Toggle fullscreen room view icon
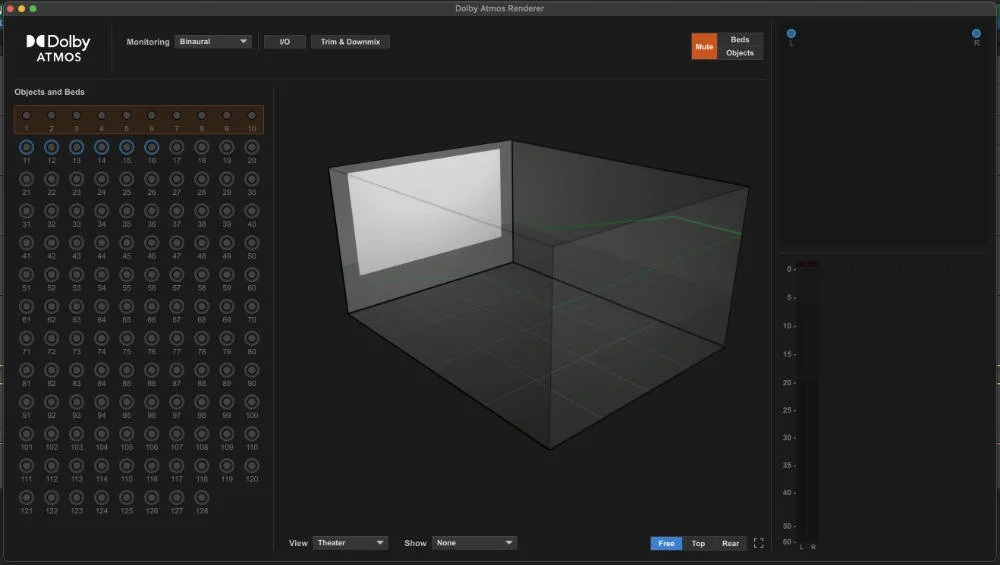The image size is (1000, 565). click(x=758, y=543)
